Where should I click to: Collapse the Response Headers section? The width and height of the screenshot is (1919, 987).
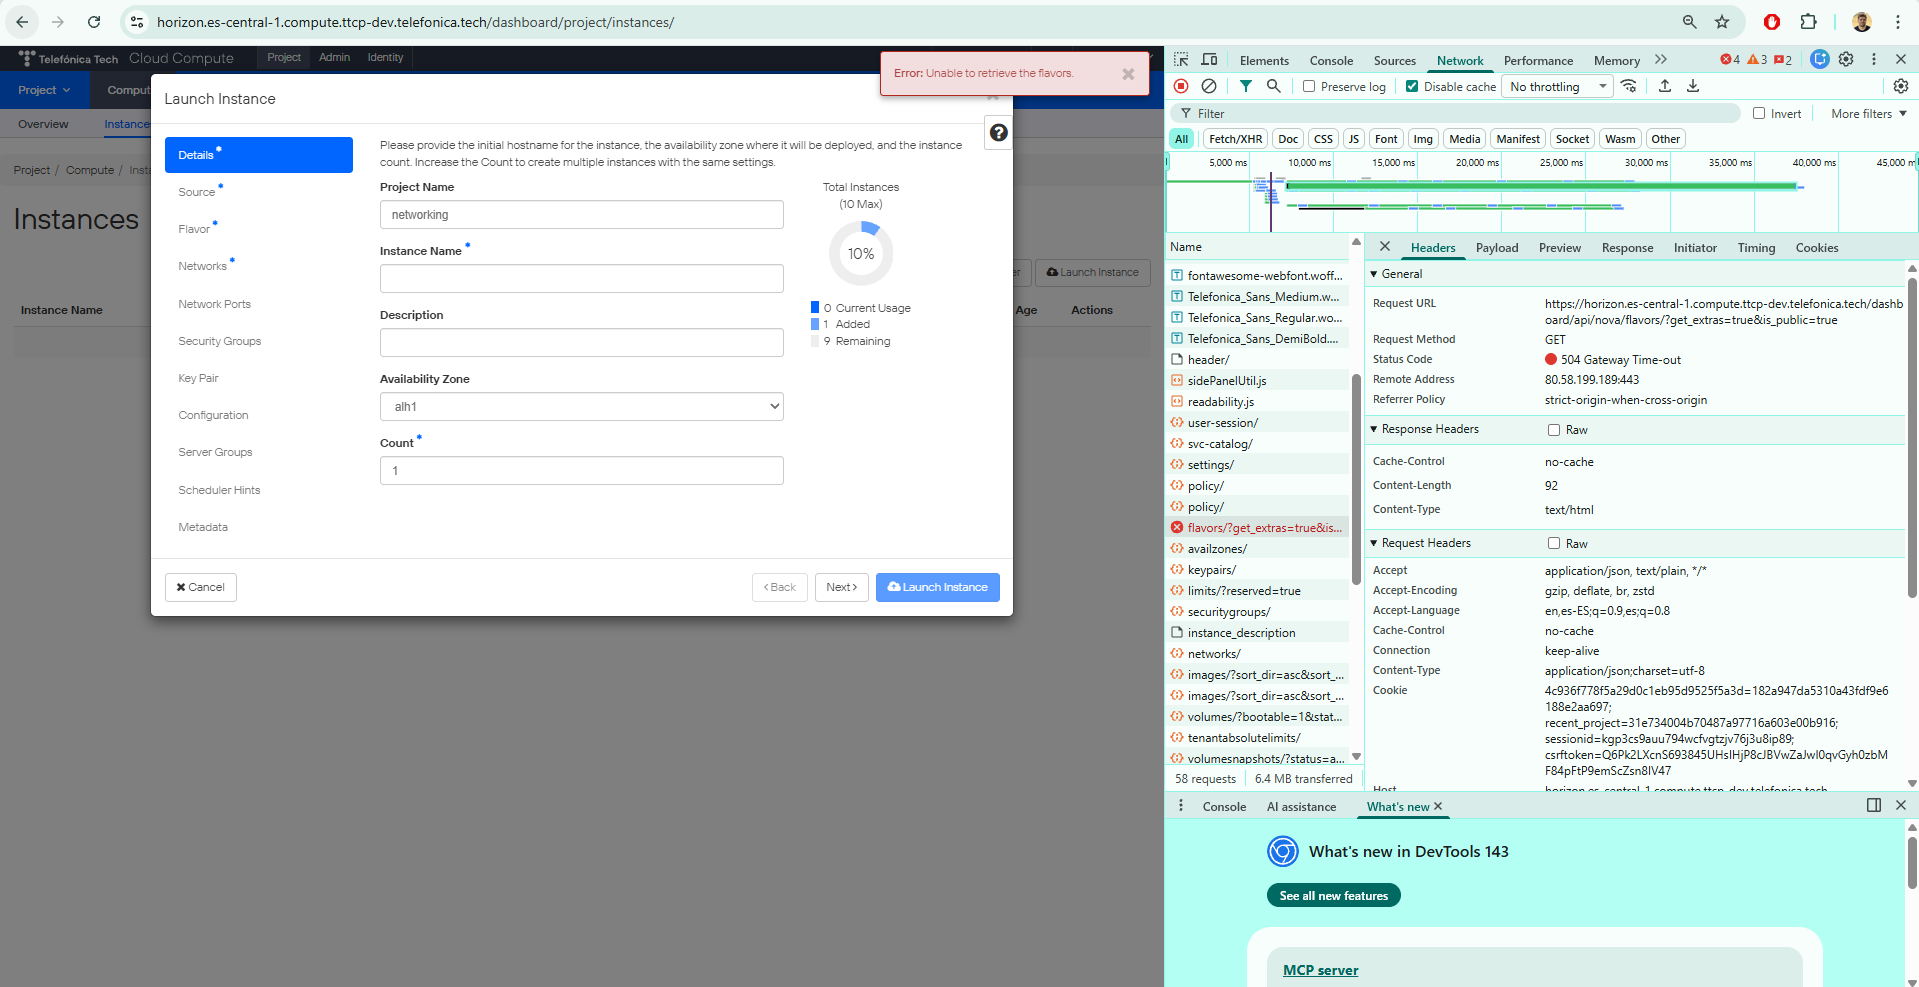coord(1374,429)
